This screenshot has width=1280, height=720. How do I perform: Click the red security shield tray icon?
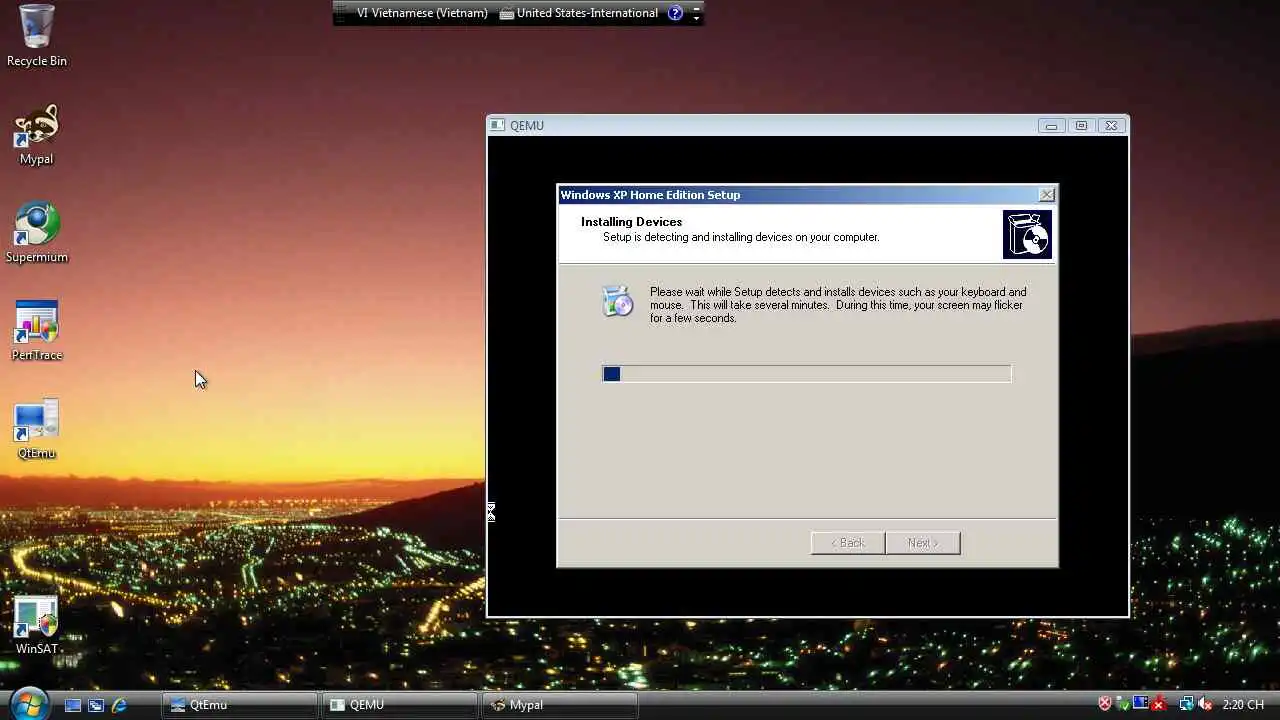1105,704
